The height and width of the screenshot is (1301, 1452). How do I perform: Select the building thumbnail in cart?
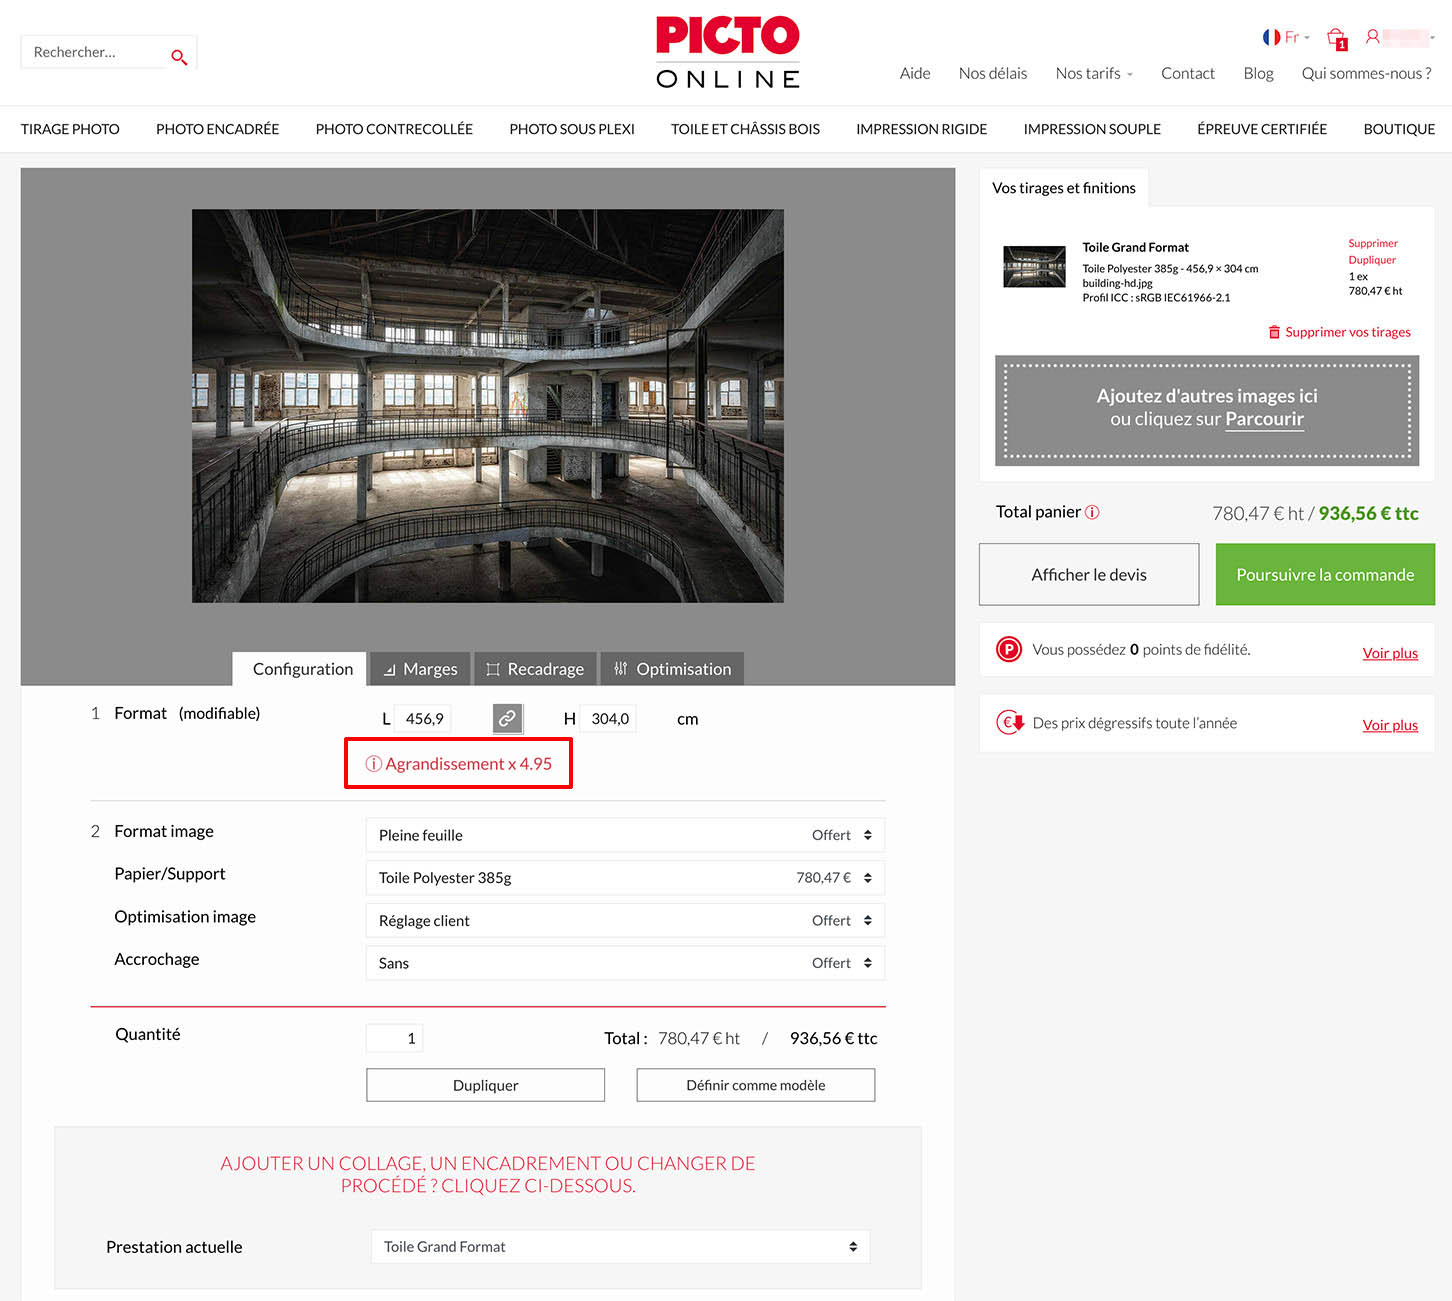click(x=1034, y=267)
